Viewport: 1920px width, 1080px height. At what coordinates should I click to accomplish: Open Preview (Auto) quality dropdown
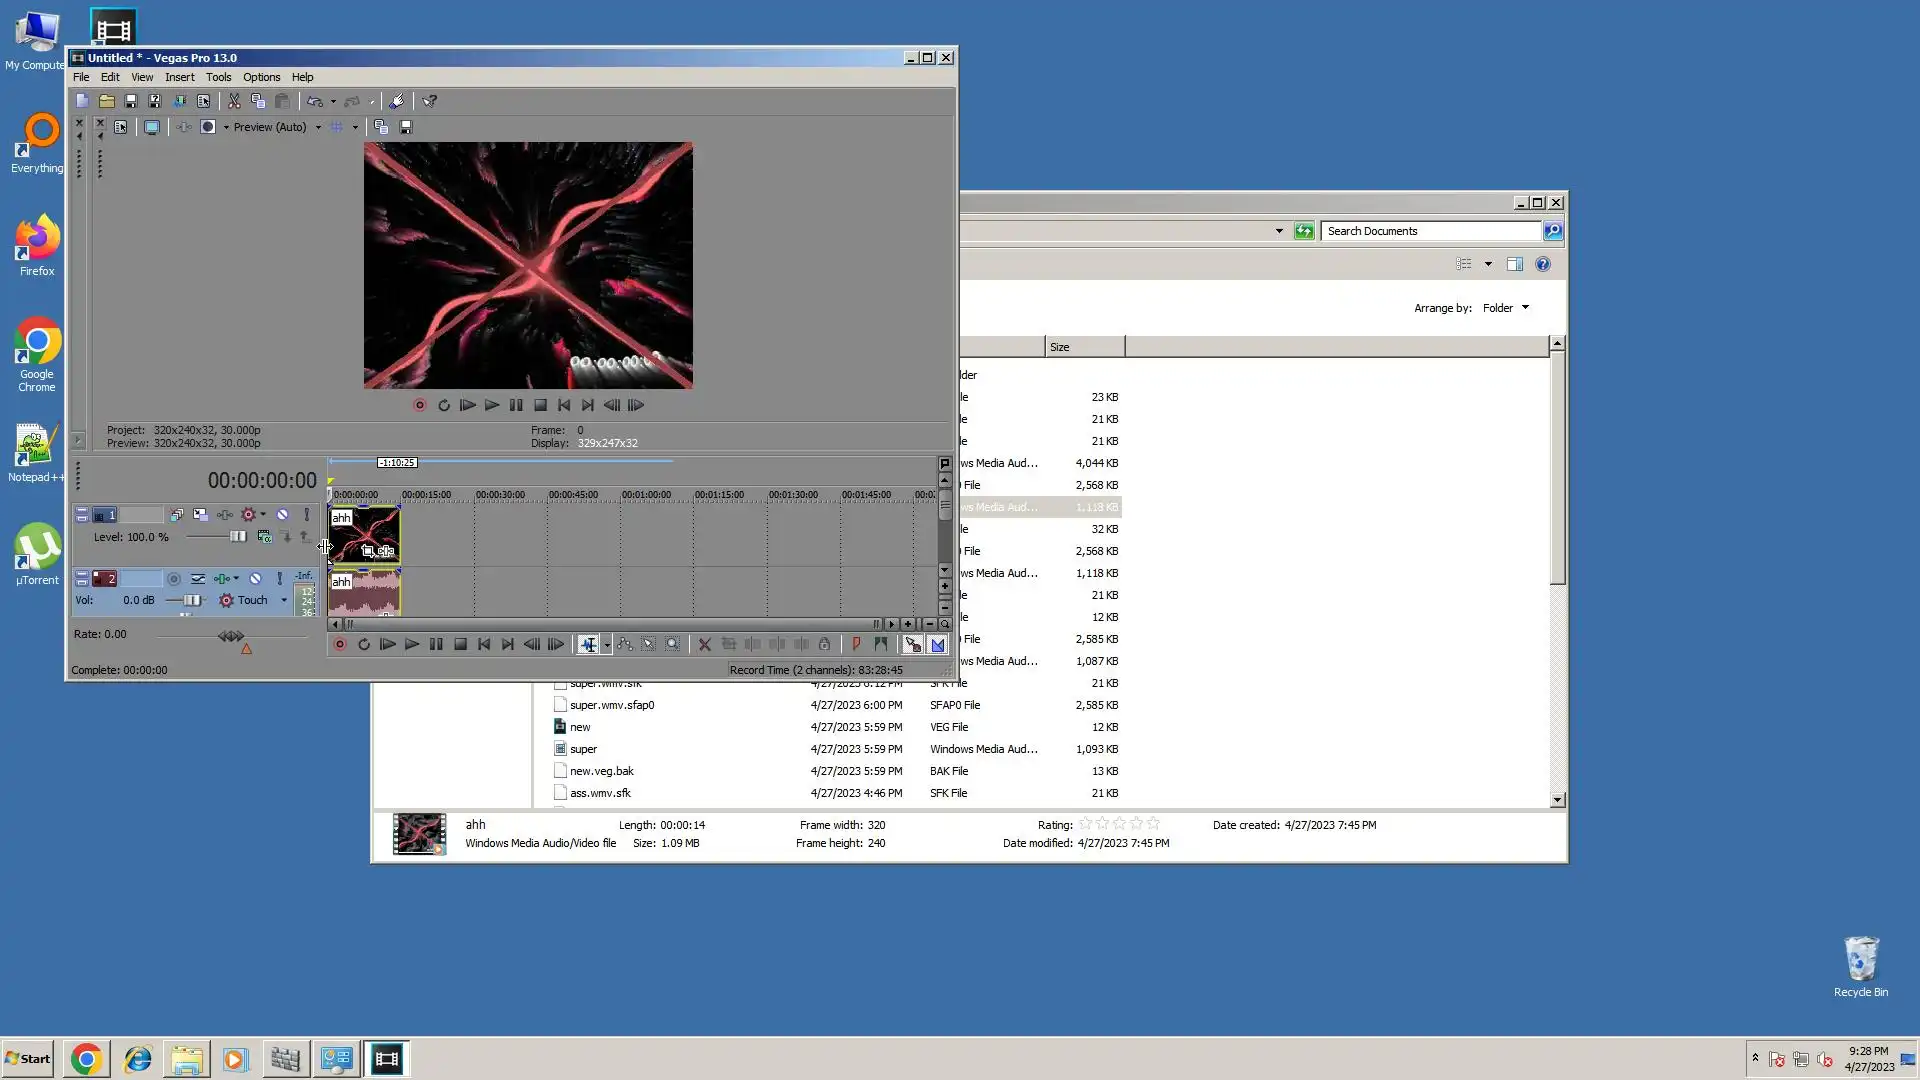318,127
